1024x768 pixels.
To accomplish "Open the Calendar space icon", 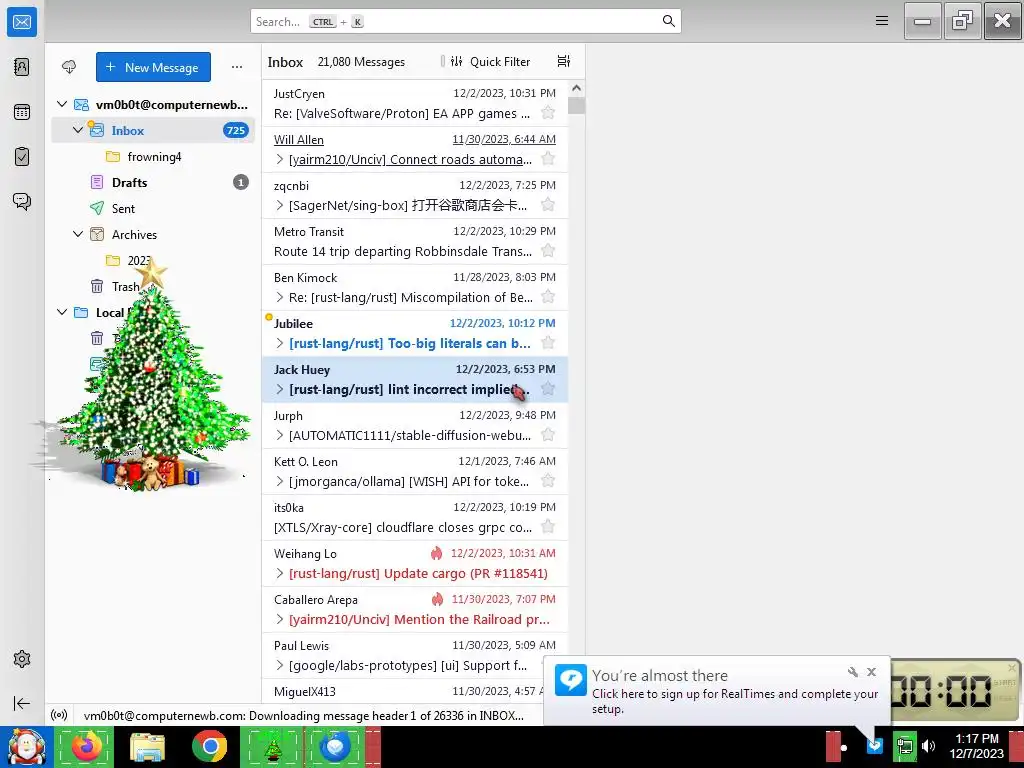I will pos(22,112).
